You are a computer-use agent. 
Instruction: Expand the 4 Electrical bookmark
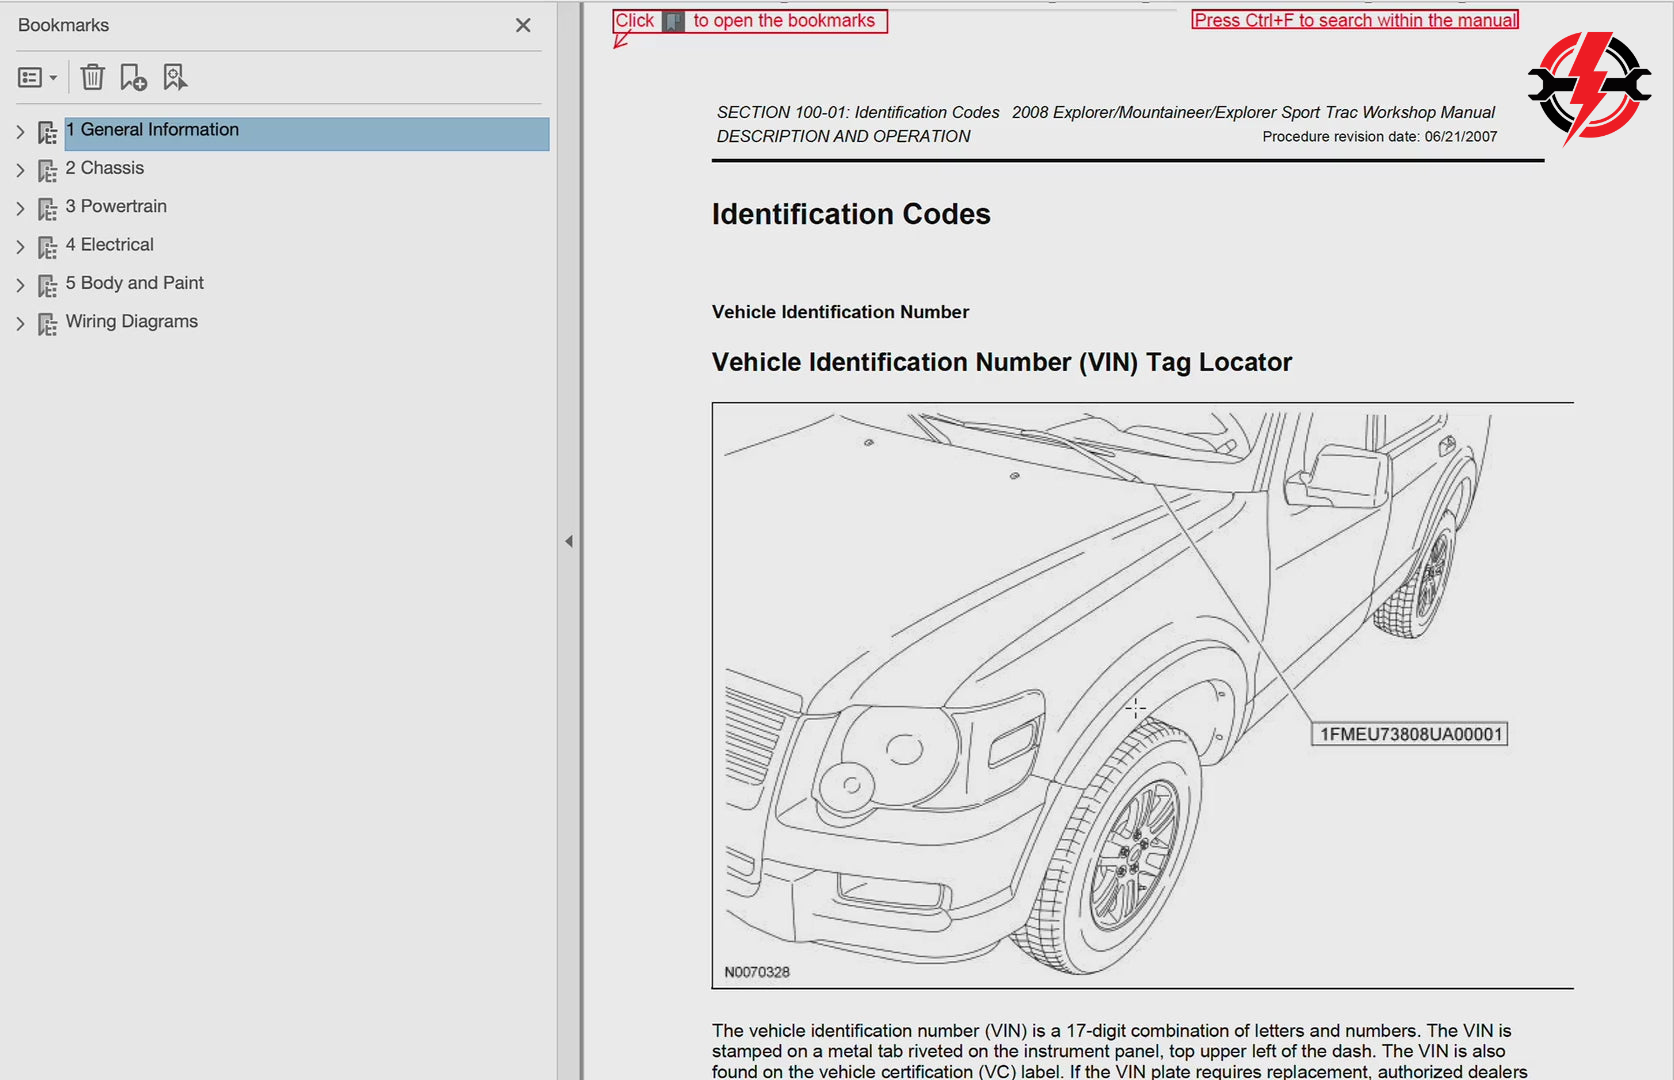[x=20, y=247]
